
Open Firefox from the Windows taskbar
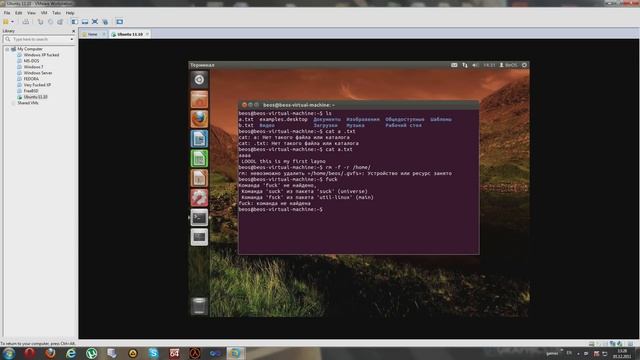point(50,353)
